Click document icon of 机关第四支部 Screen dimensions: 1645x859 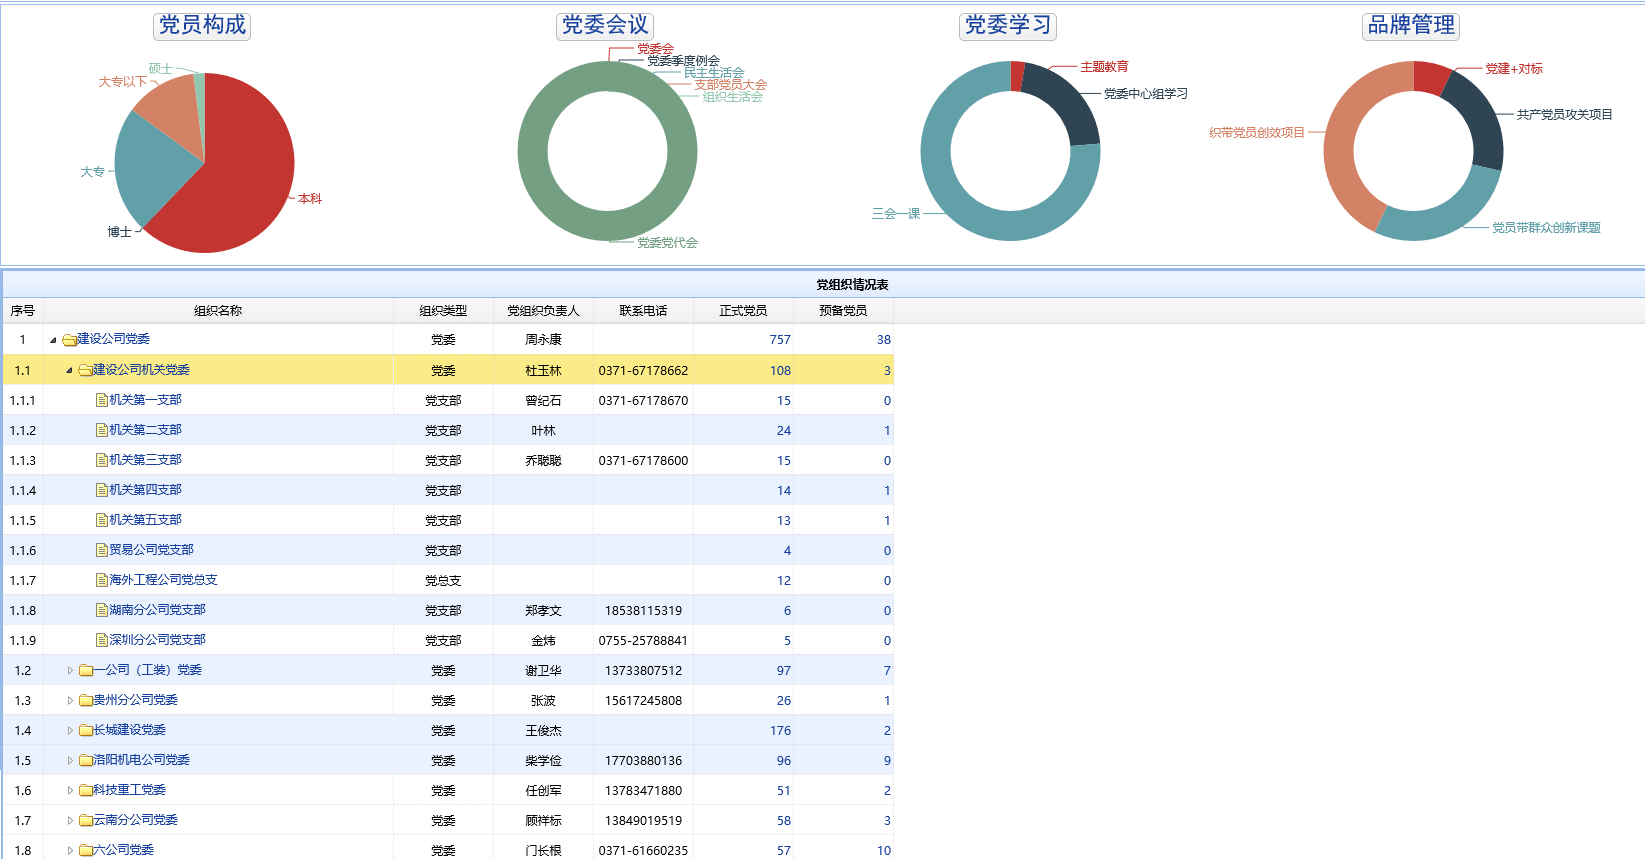(101, 490)
